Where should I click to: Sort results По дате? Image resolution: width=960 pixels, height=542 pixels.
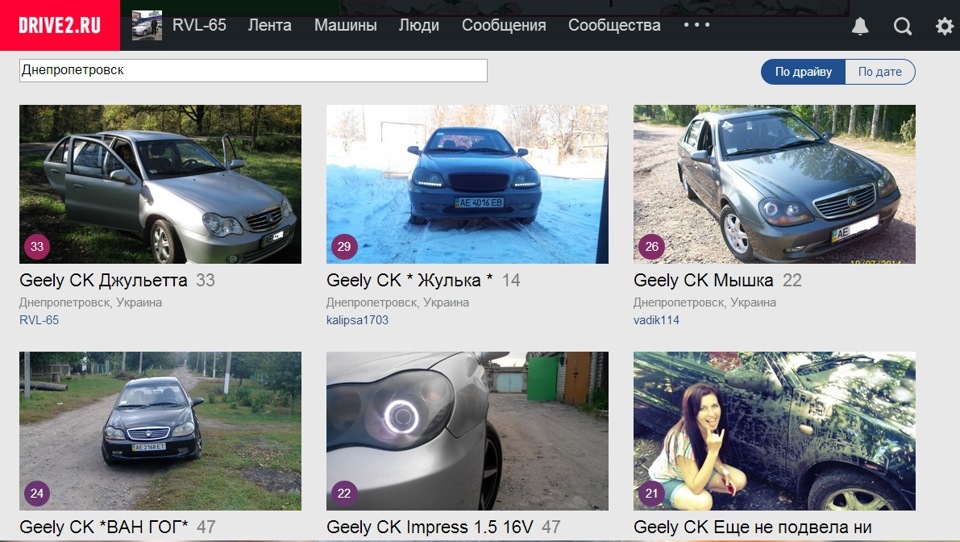pos(880,72)
